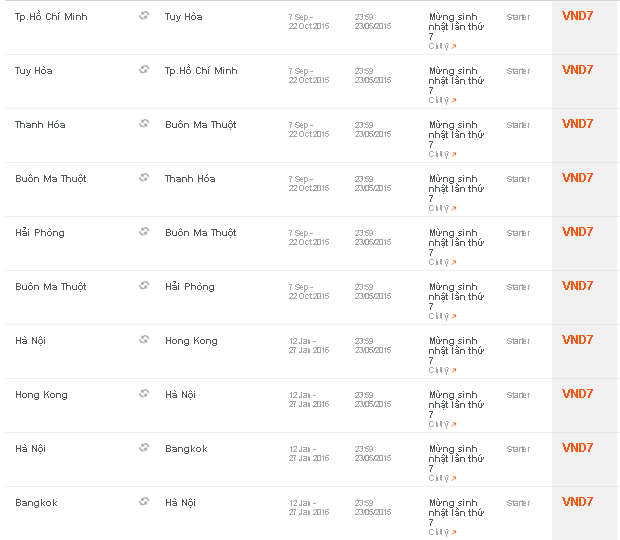
Task: Click route icon in Hà Nội to Hong Kong row
Action: click(144, 340)
